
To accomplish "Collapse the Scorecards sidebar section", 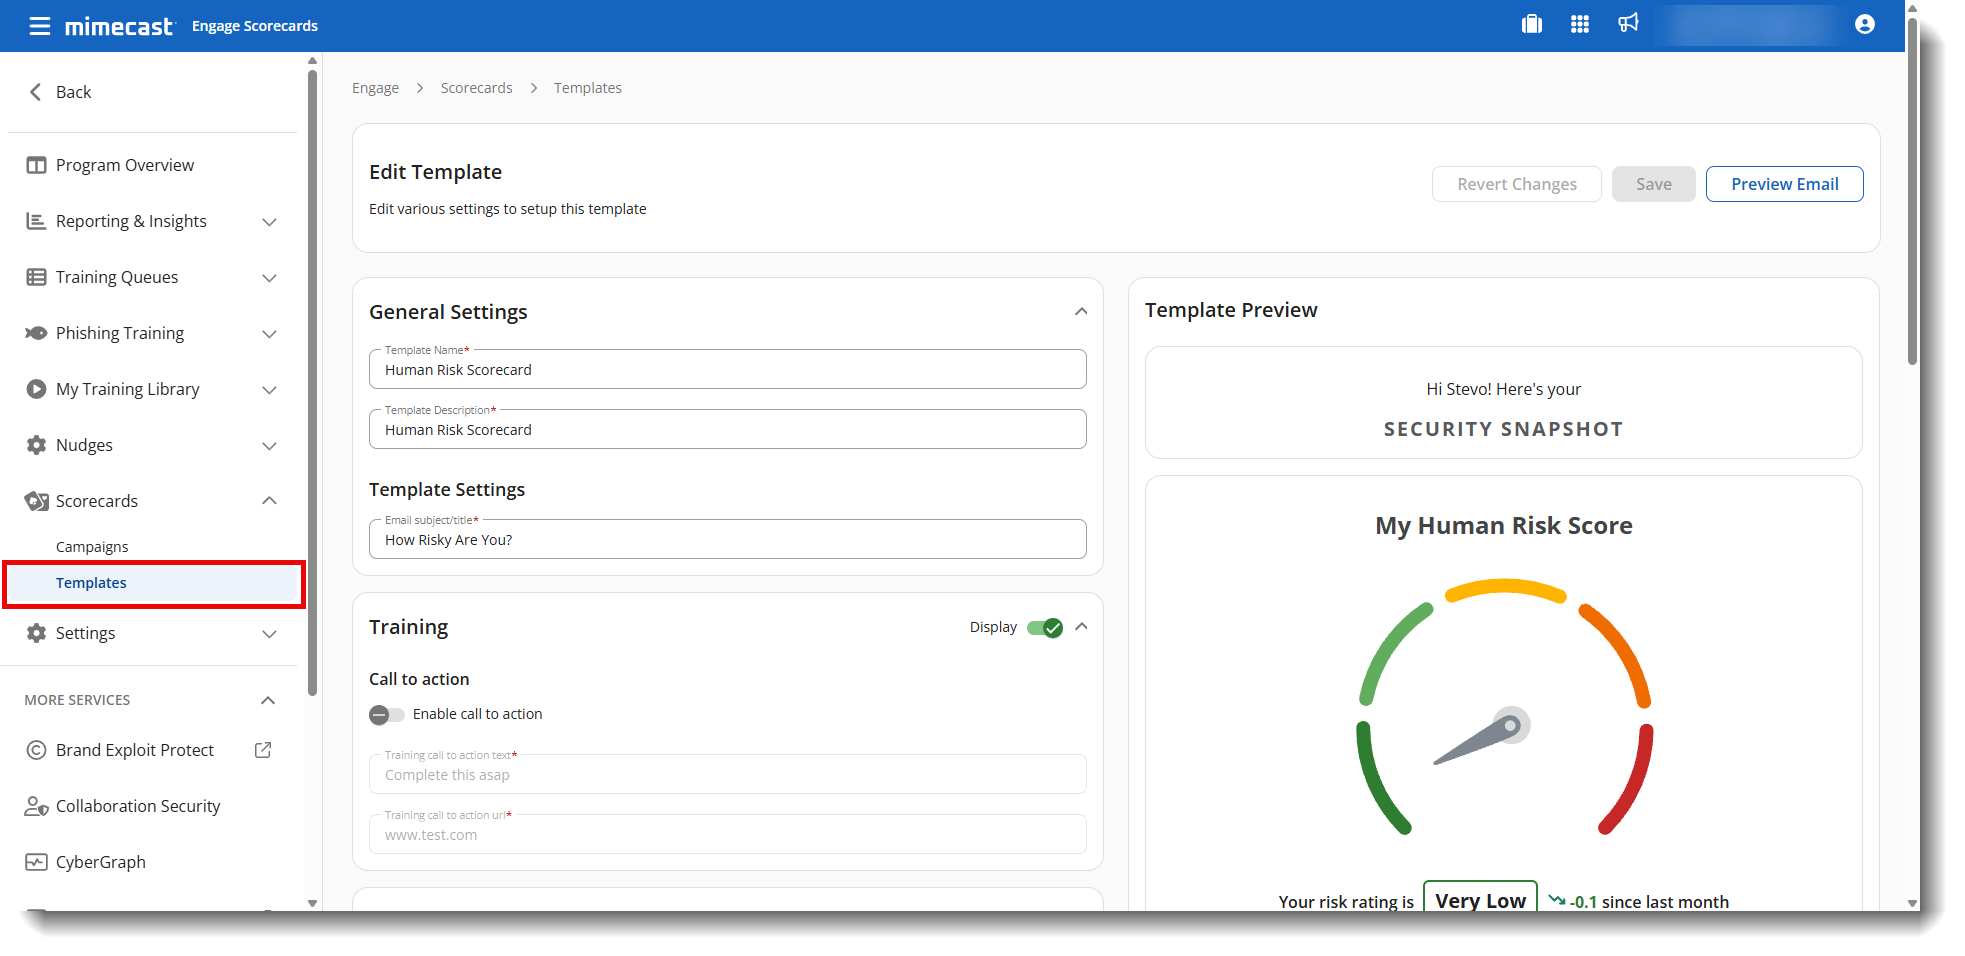I will click(x=269, y=501).
